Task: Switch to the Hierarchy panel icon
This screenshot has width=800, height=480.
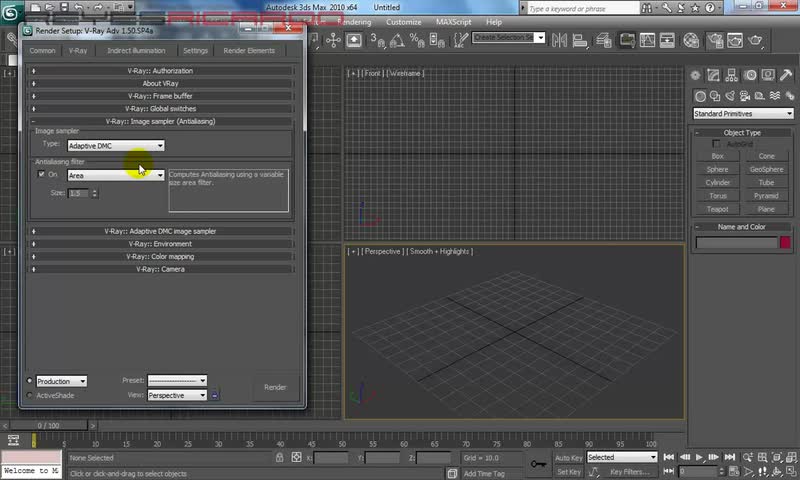Action: pyautogui.click(x=731, y=75)
